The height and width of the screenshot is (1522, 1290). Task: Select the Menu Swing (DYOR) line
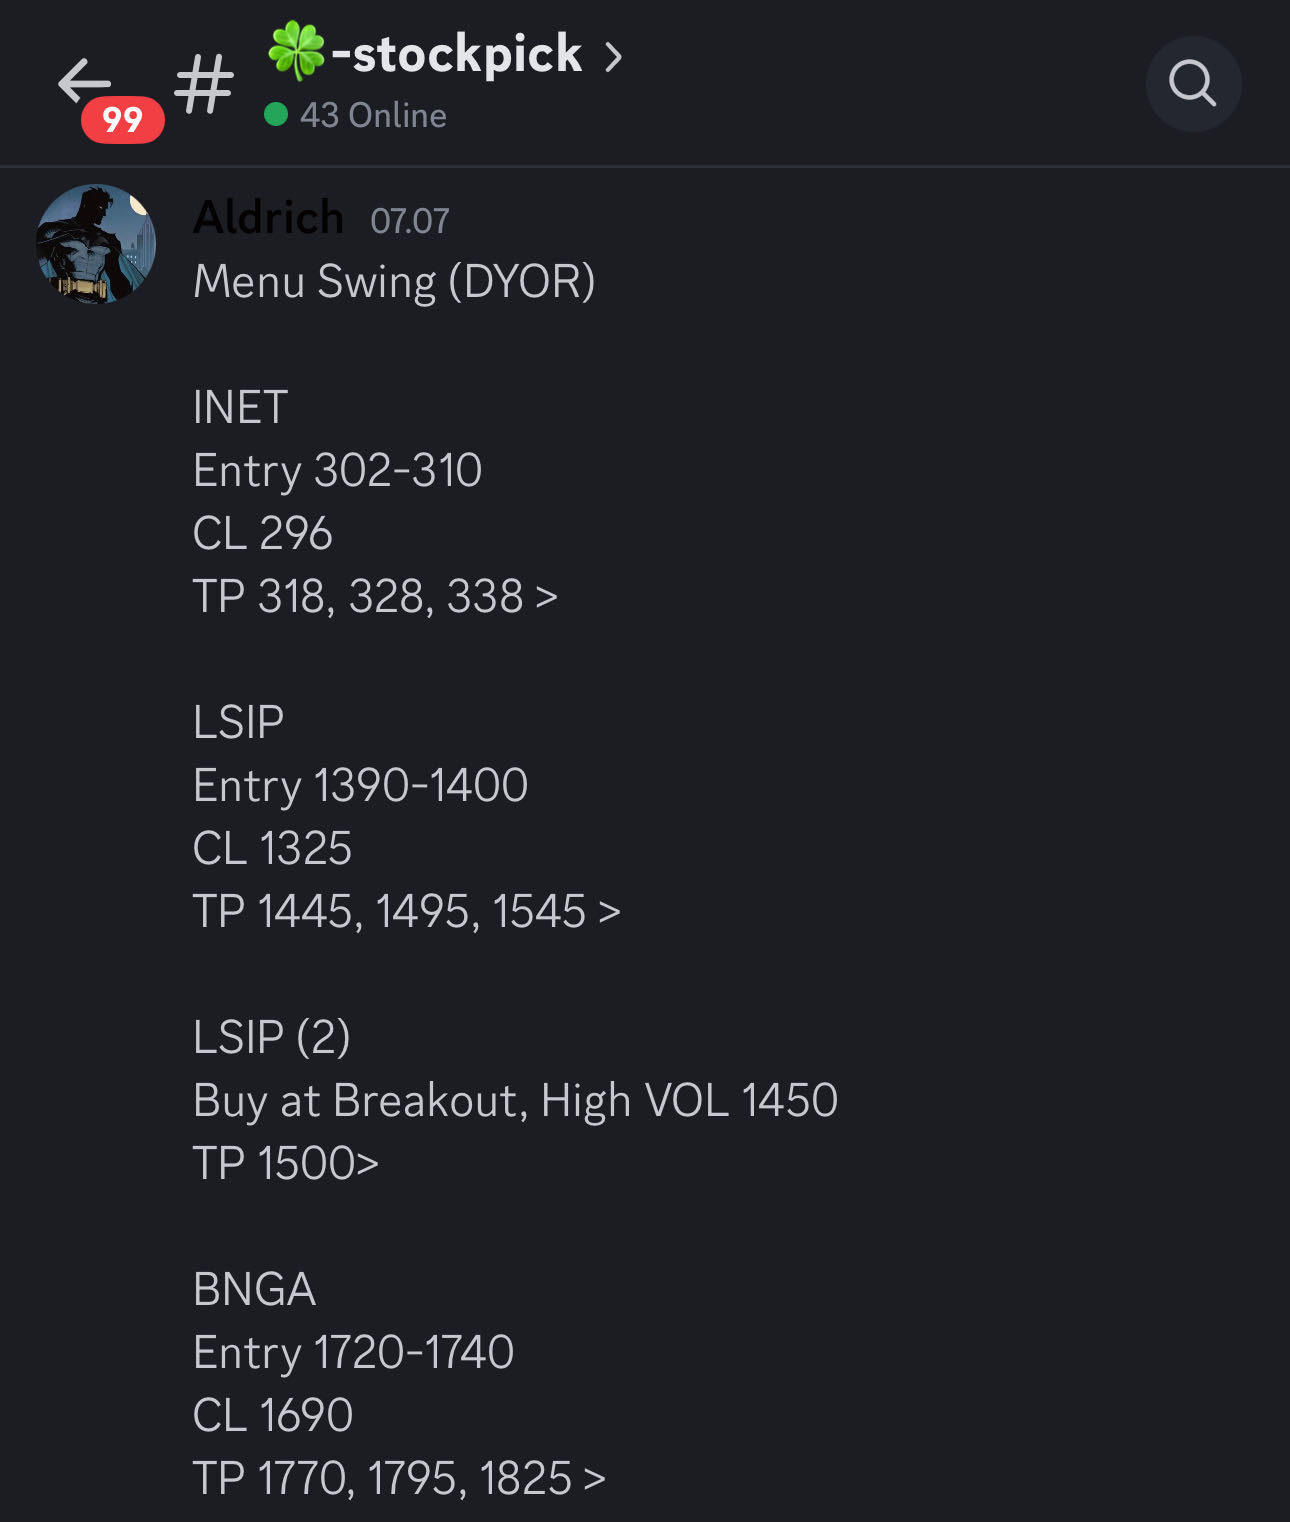[394, 282]
